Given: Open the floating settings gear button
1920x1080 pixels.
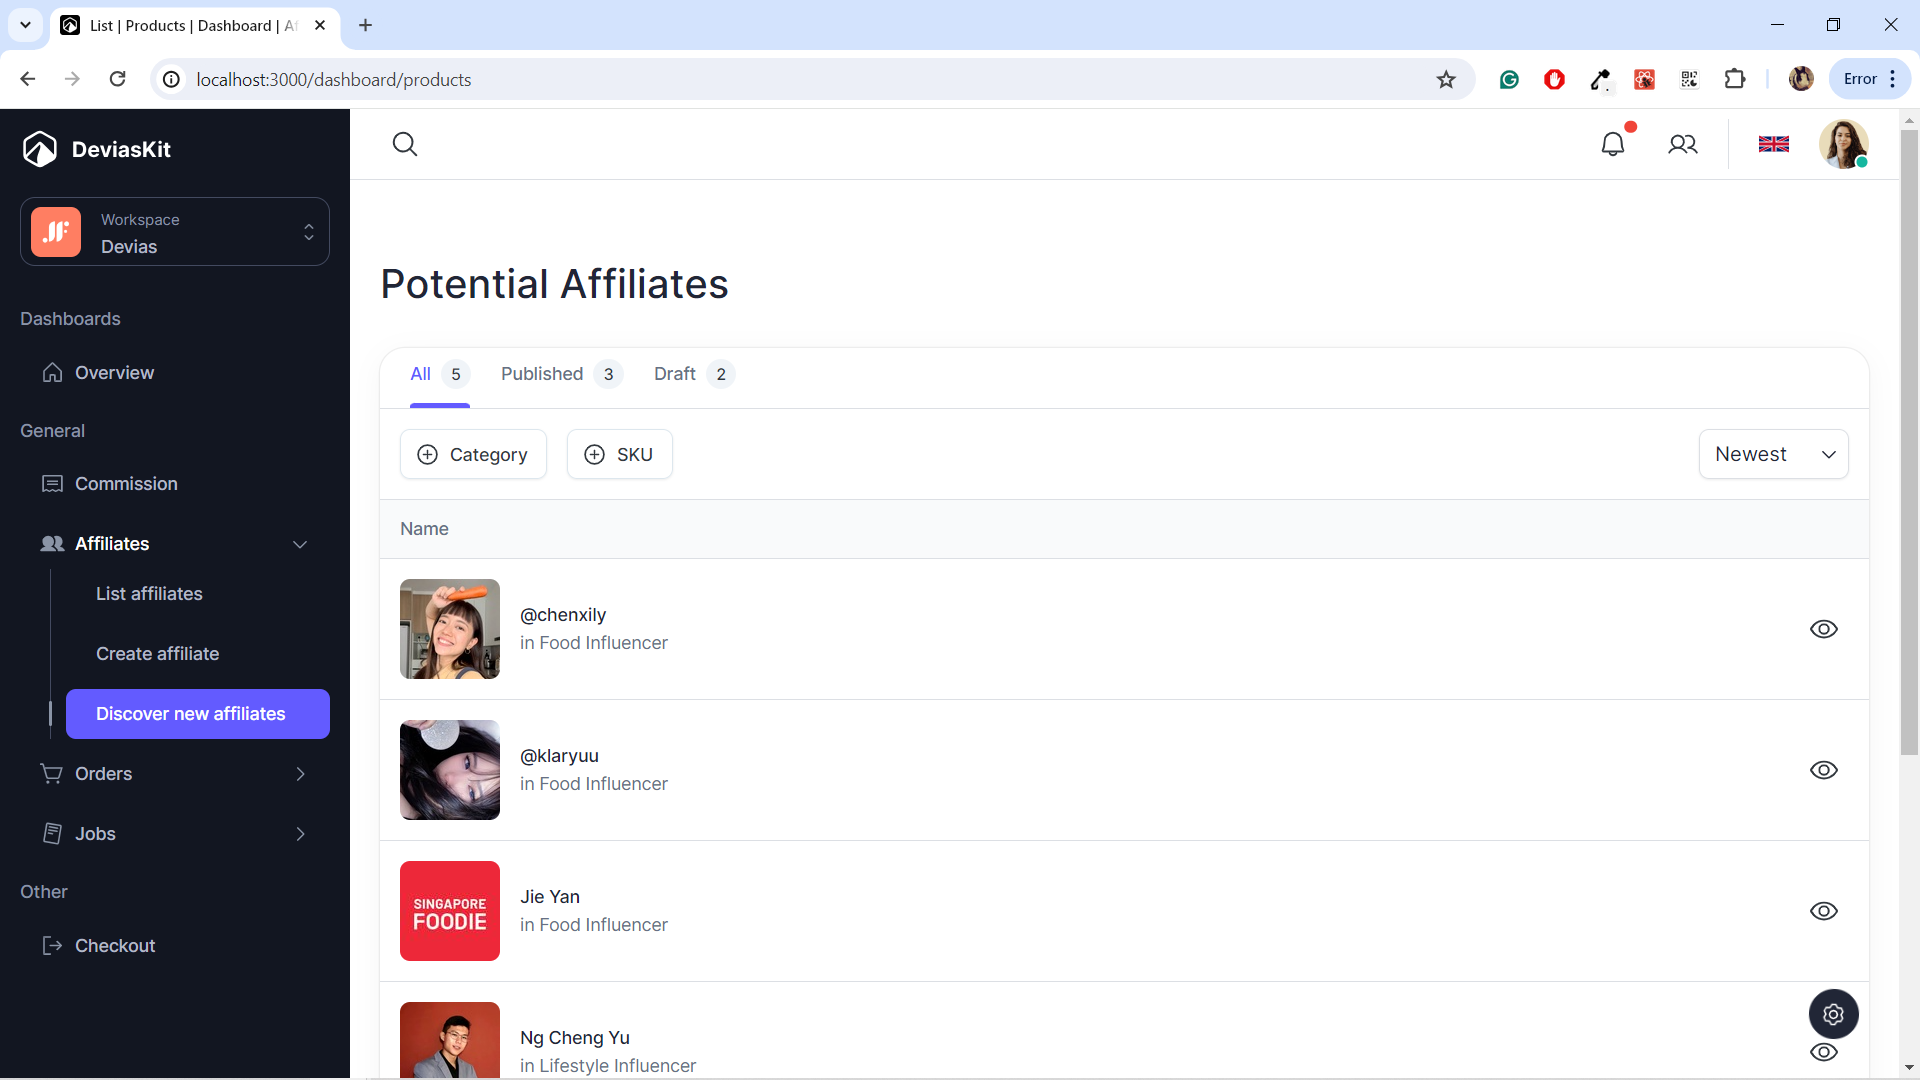Looking at the screenshot, I should (x=1833, y=1014).
